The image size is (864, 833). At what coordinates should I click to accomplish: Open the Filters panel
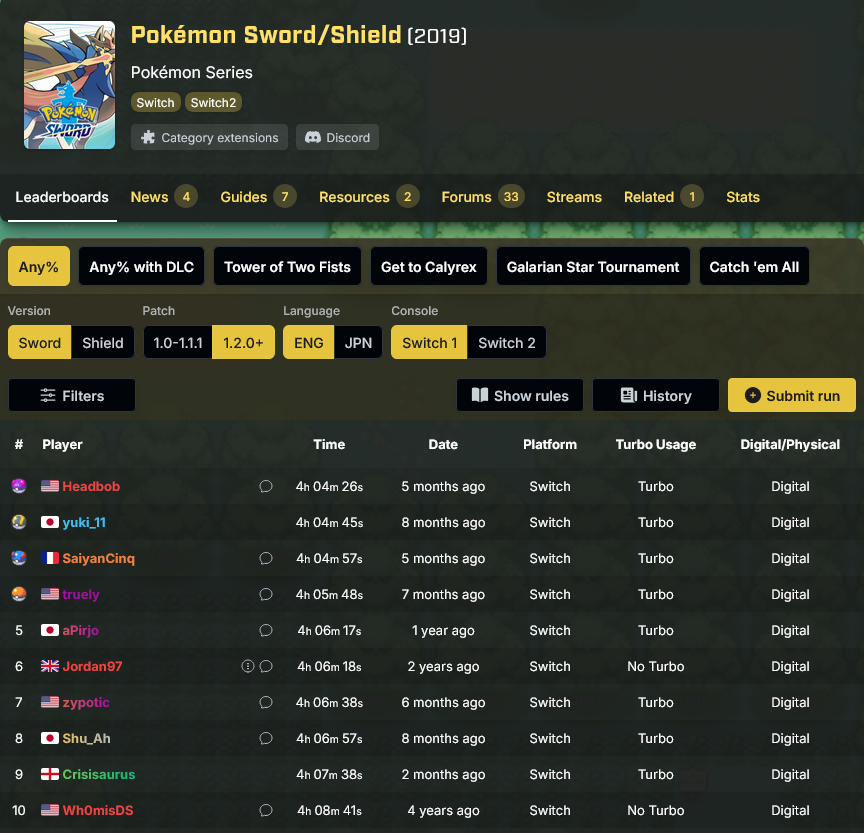click(72, 395)
